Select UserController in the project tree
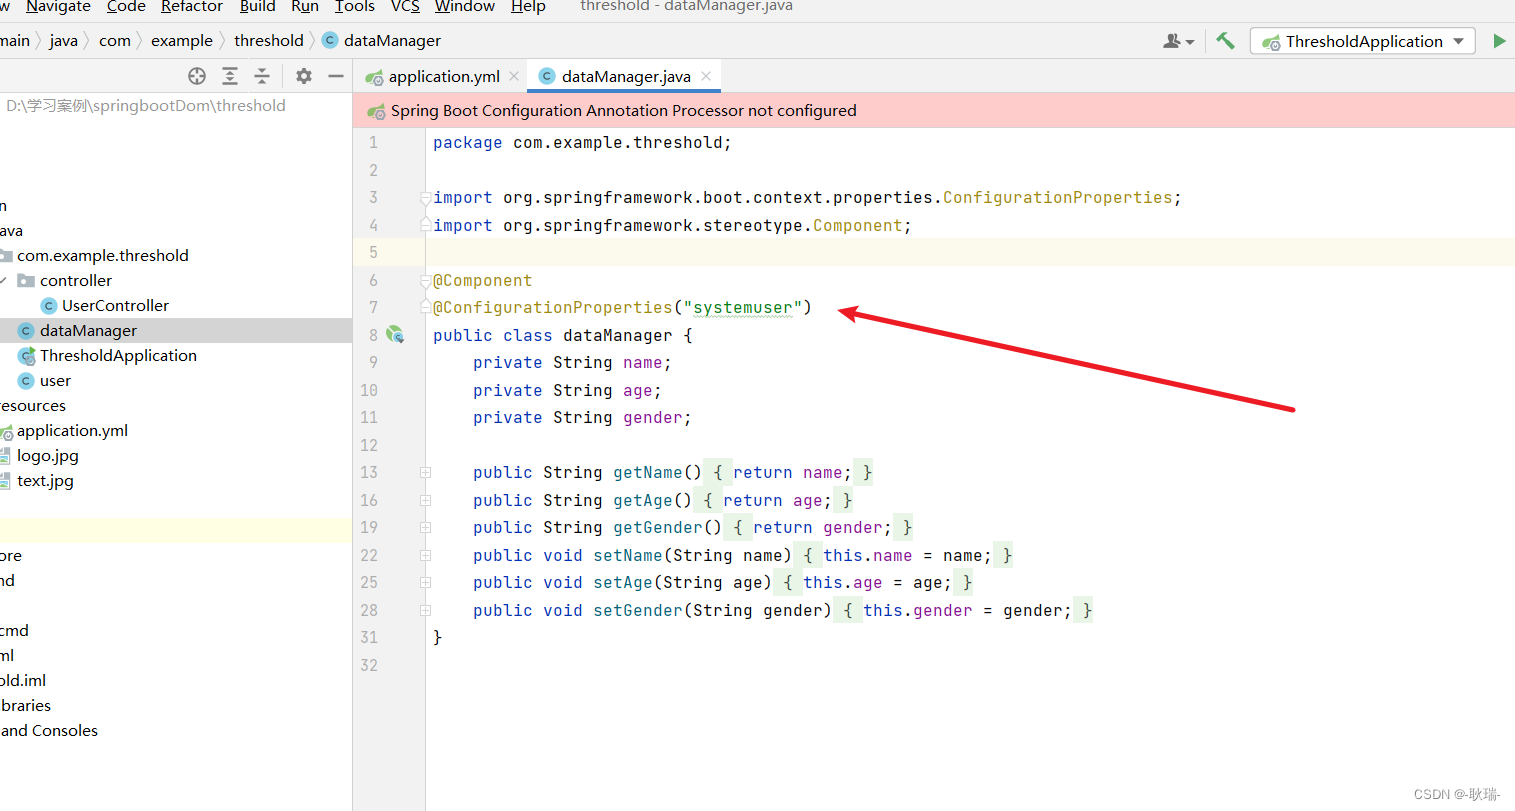The width and height of the screenshot is (1515, 811). point(115,305)
